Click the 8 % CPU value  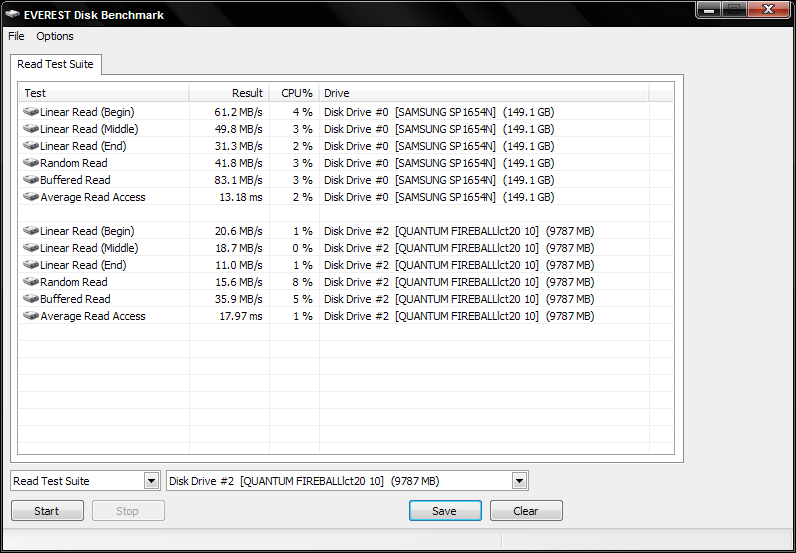tap(303, 282)
